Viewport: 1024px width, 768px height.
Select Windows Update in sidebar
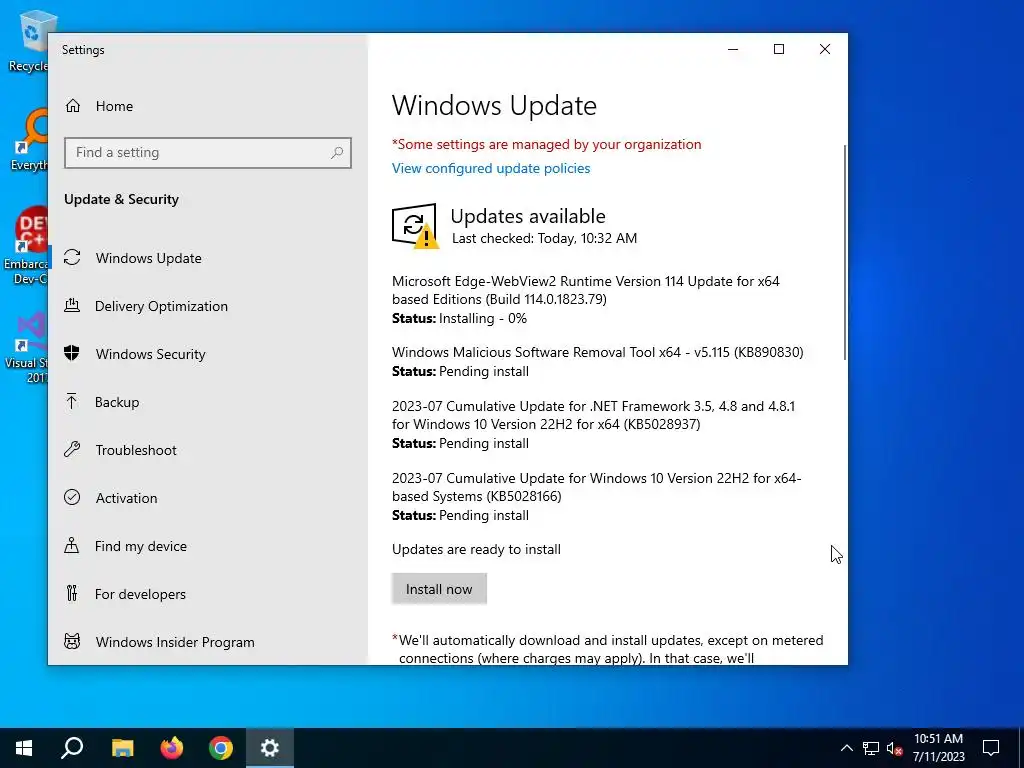tap(208, 258)
